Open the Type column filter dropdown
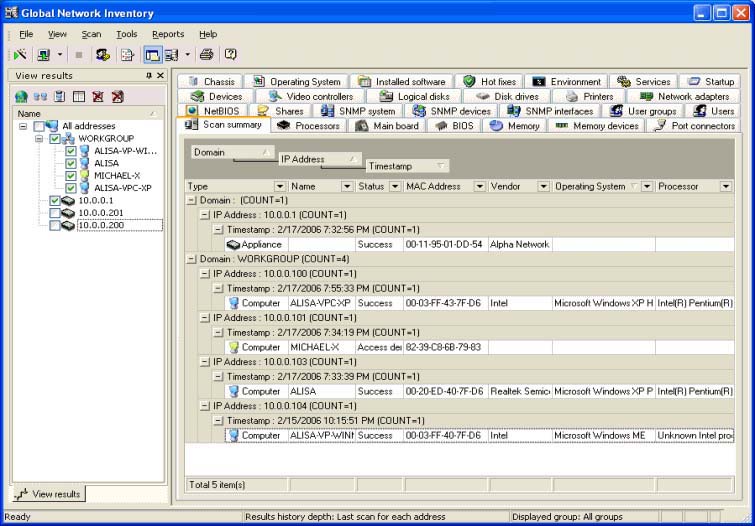Image resolution: width=755 pixels, height=526 pixels. (280, 186)
